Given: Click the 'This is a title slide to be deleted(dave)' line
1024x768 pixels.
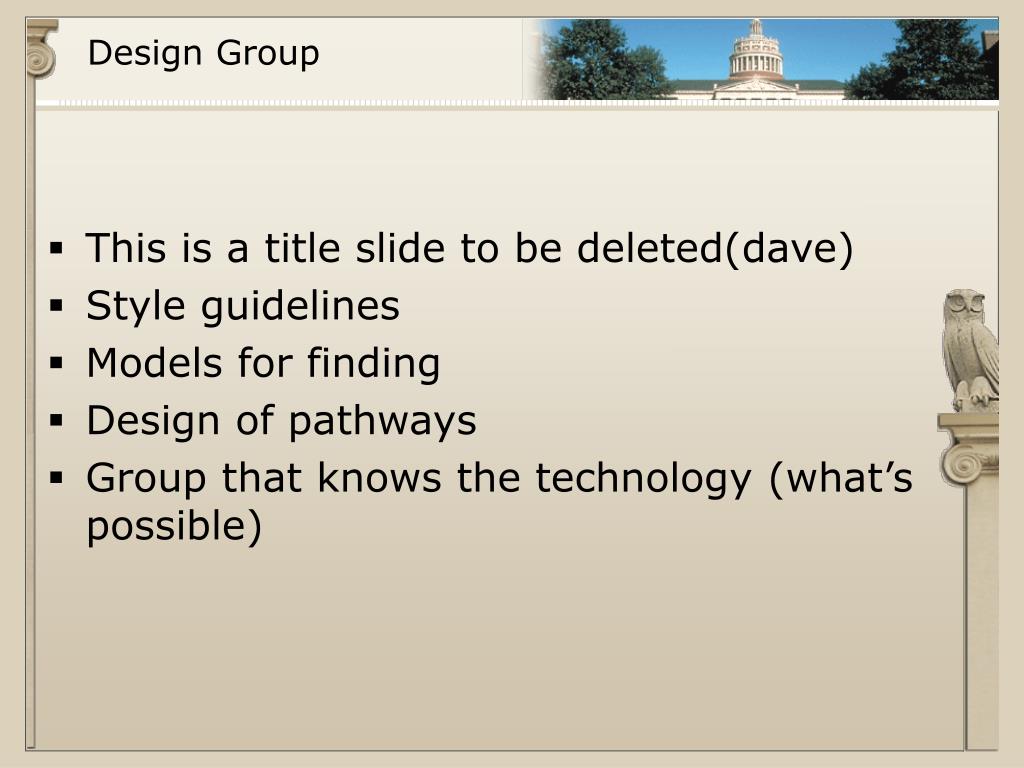Looking at the screenshot, I should point(469,249).
